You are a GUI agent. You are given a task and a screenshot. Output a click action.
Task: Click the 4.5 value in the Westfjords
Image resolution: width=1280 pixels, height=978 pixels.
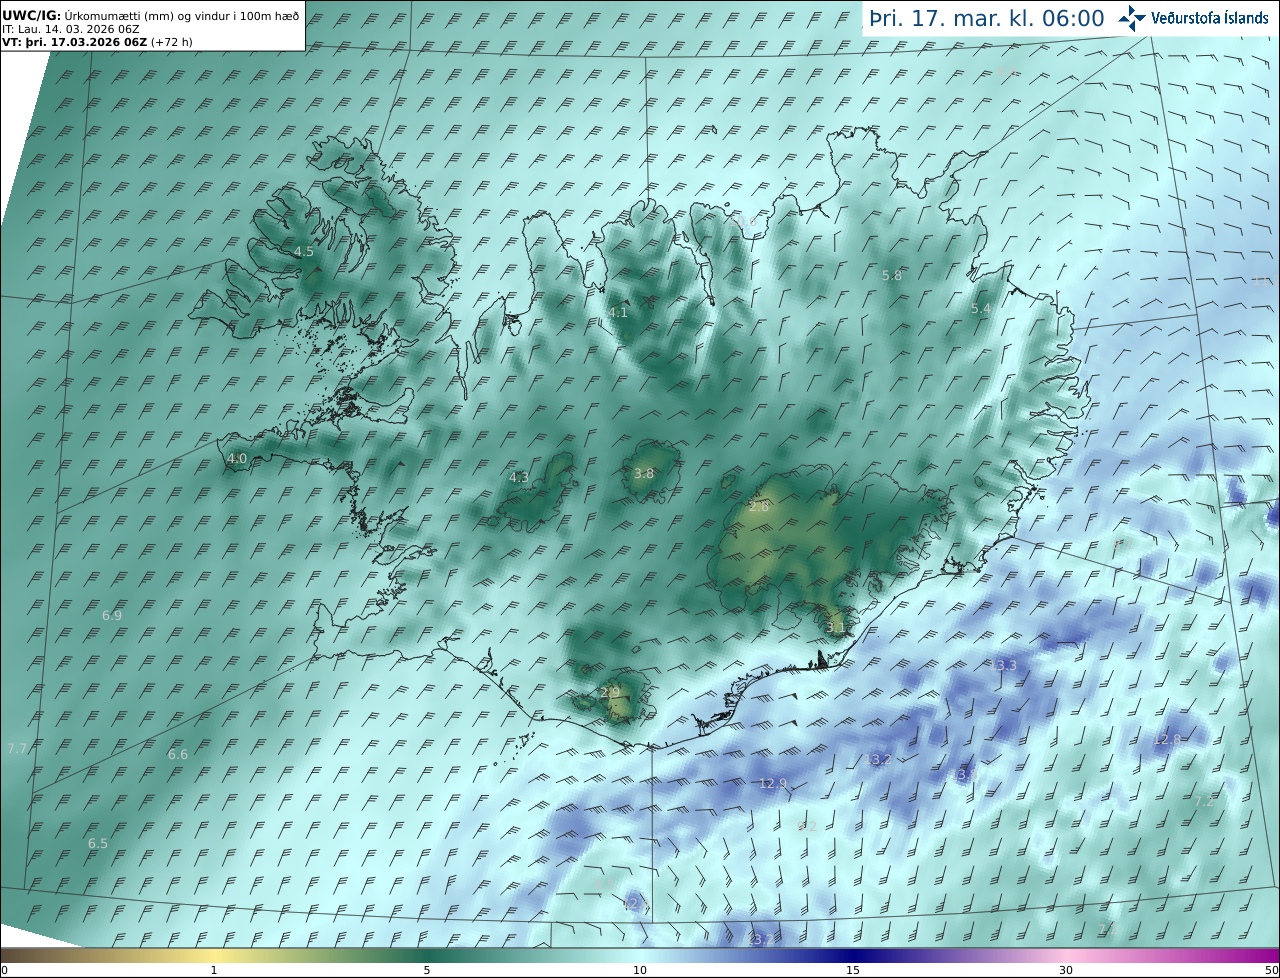(x=304, y=252)
